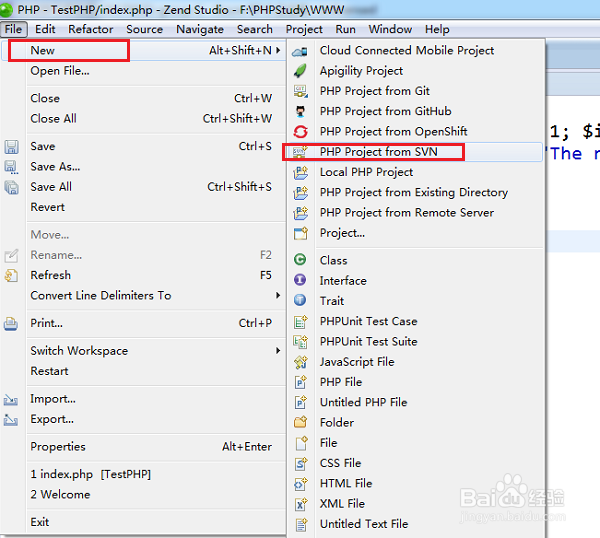Open the Help menu
Viewport: 600px width, 538px height.
(437, 29)
